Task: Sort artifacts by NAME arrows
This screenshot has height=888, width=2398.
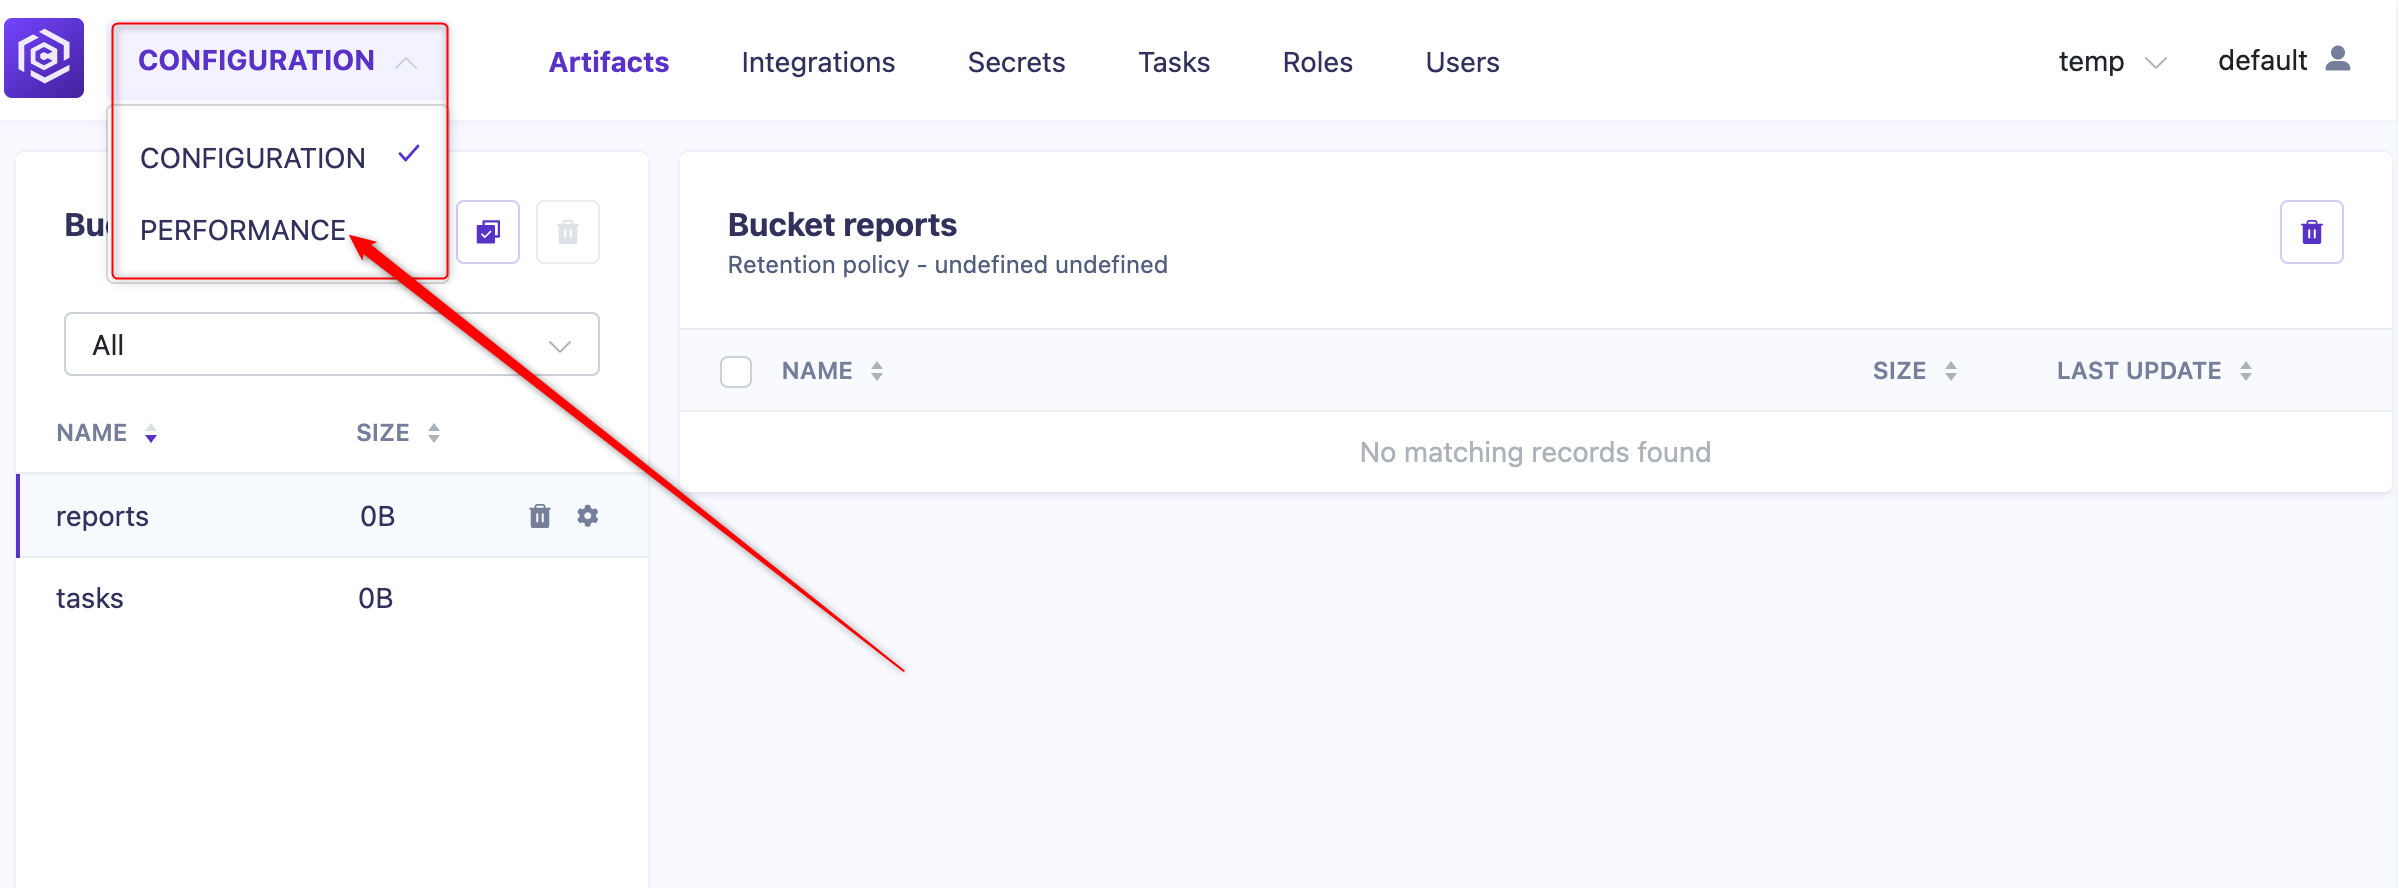Action: click(877, 371)
